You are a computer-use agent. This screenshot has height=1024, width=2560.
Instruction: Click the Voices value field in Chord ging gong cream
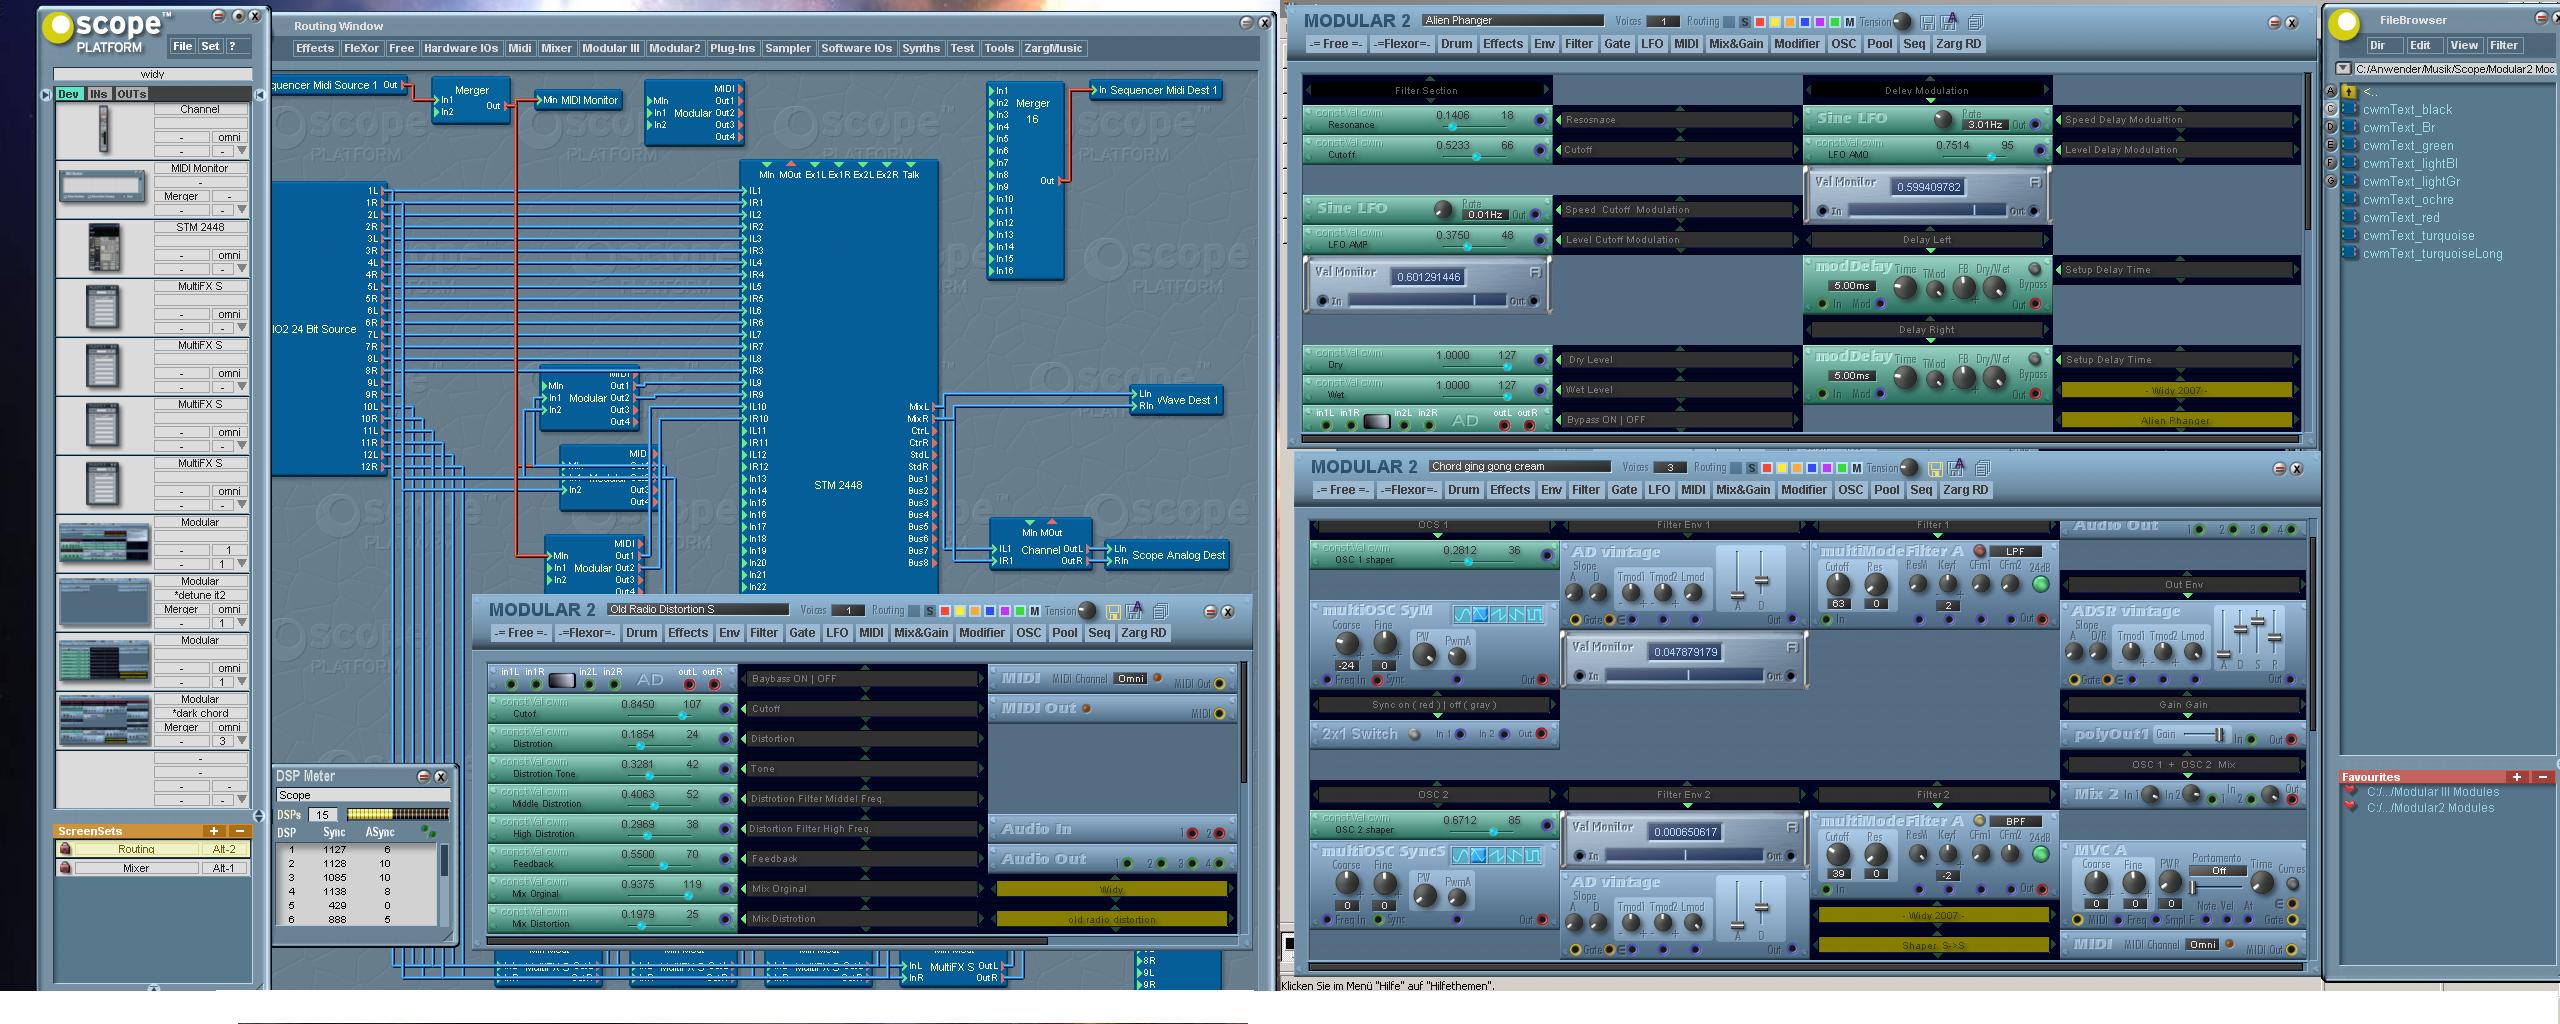pyautogui.click(x=1669, y=467)
